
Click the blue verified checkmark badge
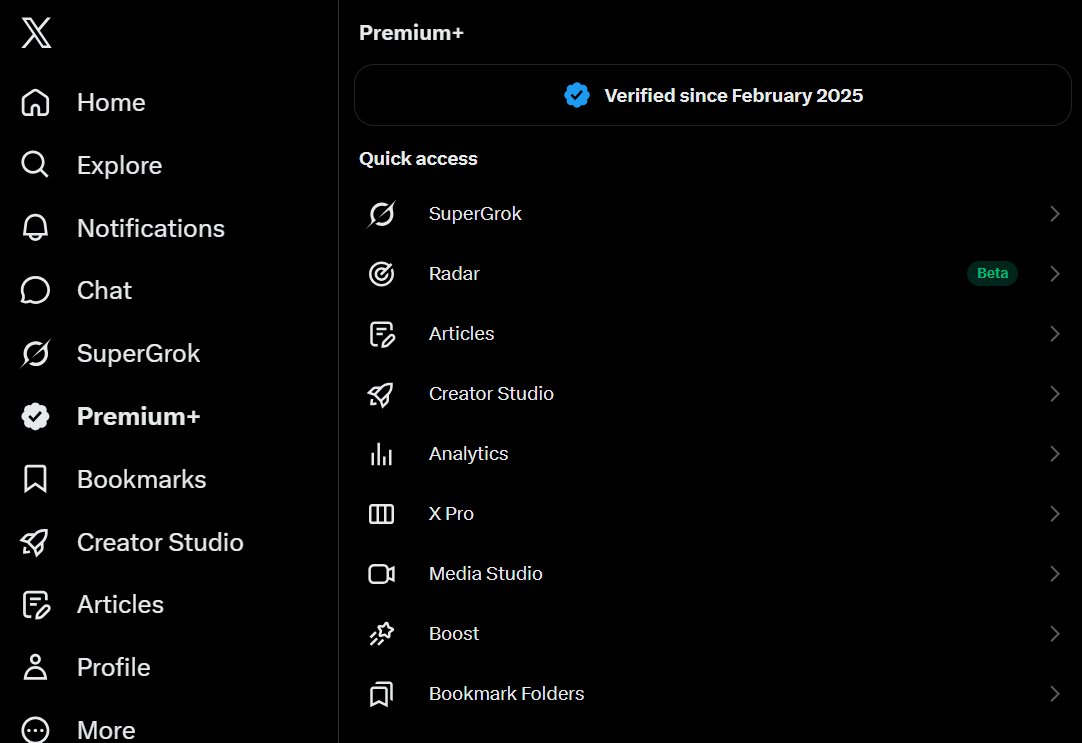(577, 95)
